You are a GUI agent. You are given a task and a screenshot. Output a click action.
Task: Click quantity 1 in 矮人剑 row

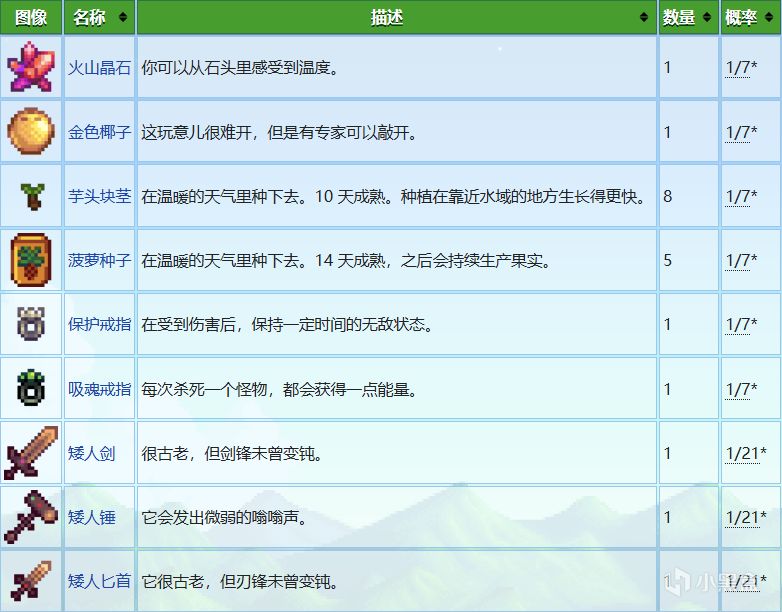click(667, 453)
